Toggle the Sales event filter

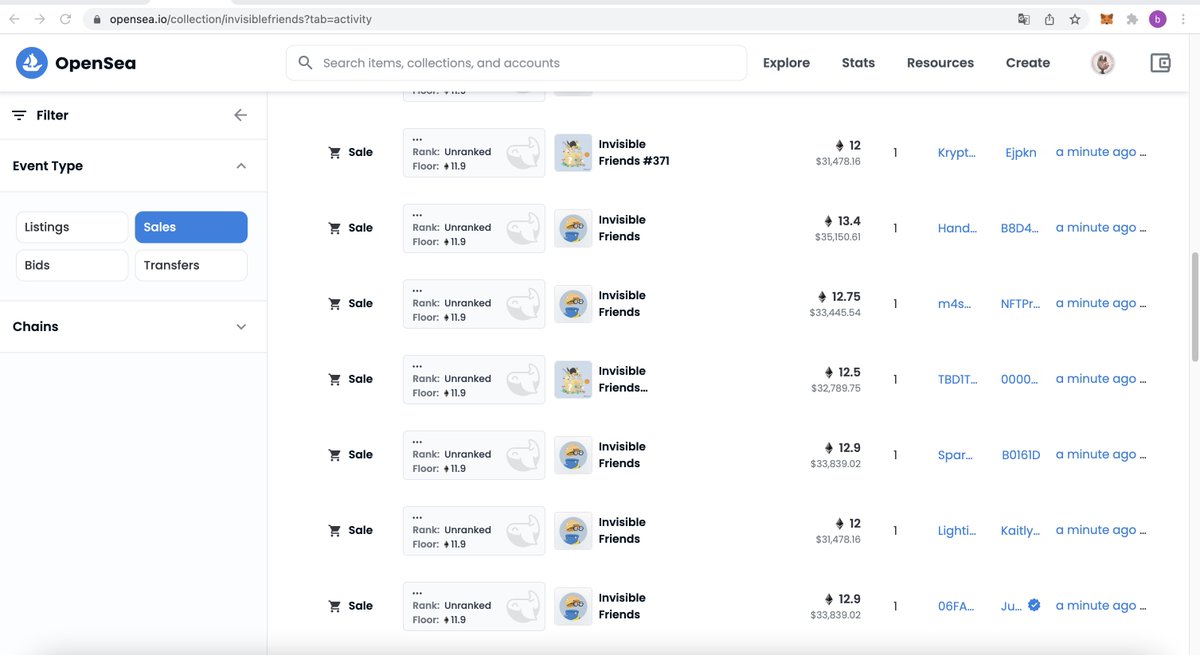coord(191,227)
